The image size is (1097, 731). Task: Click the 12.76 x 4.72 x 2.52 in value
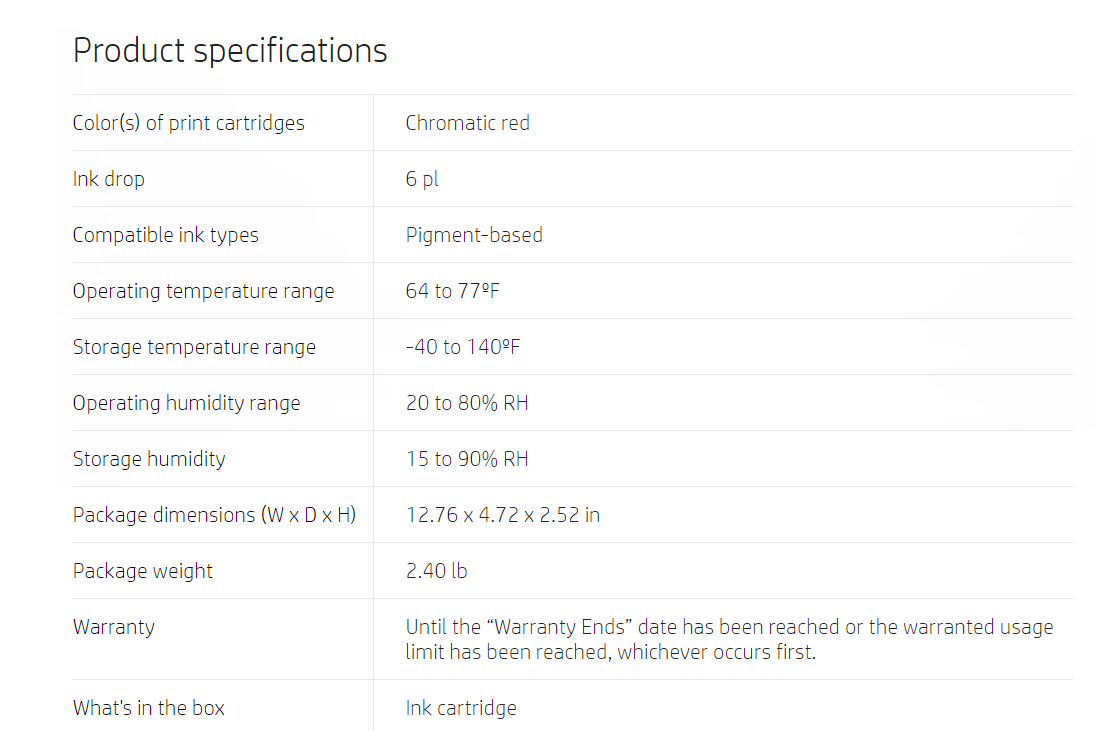point(503,515)
